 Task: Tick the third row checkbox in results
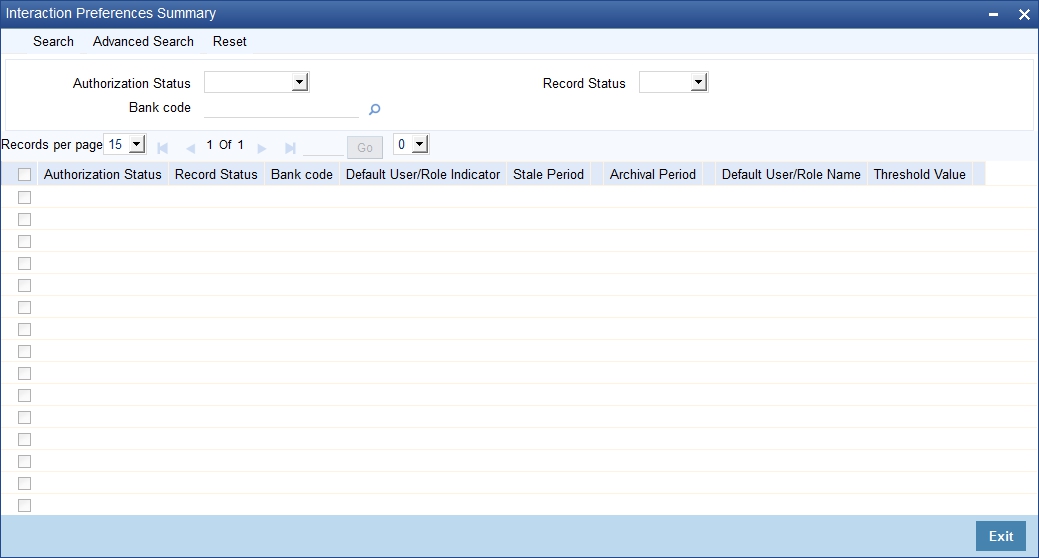point(25,241)
